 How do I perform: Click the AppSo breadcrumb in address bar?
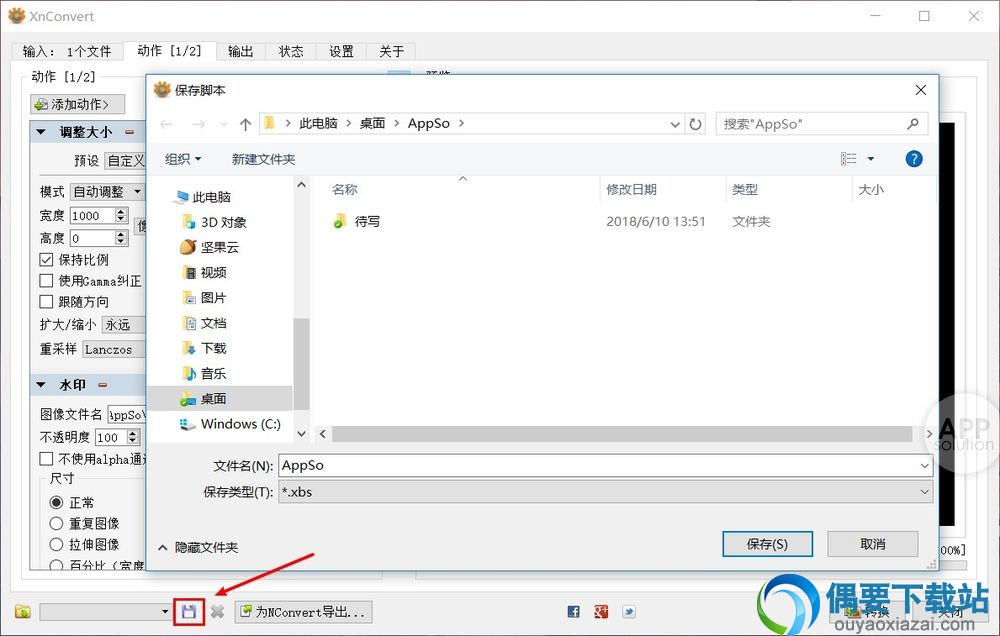(x=429, y=124)
